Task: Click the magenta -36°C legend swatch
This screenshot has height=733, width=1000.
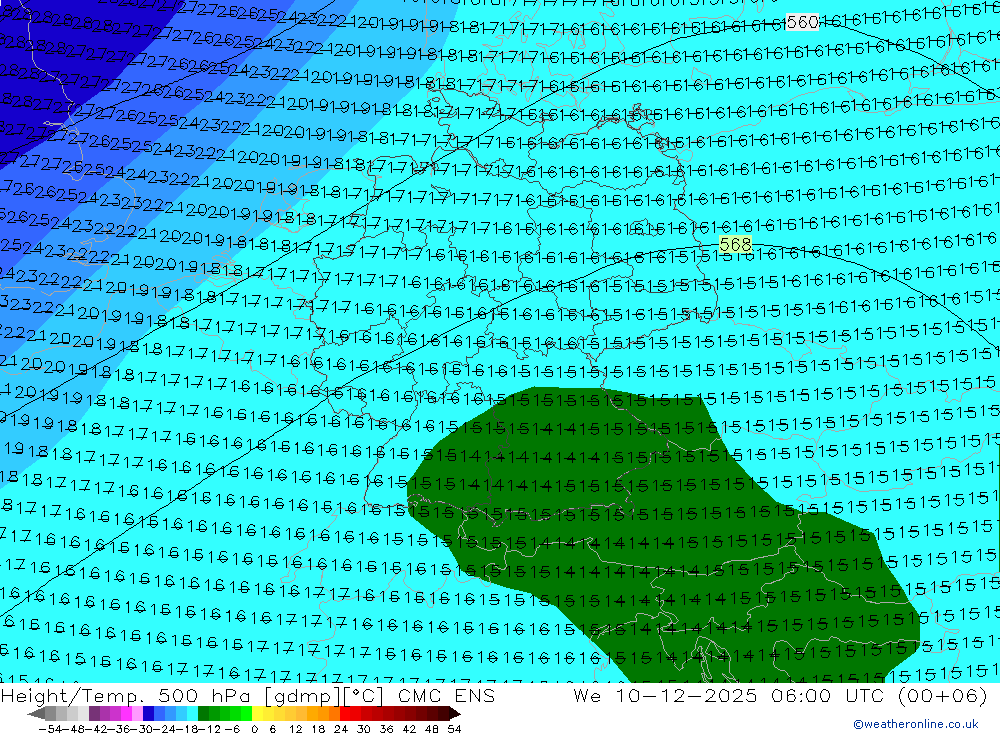Action: click(x=126, y=713)
